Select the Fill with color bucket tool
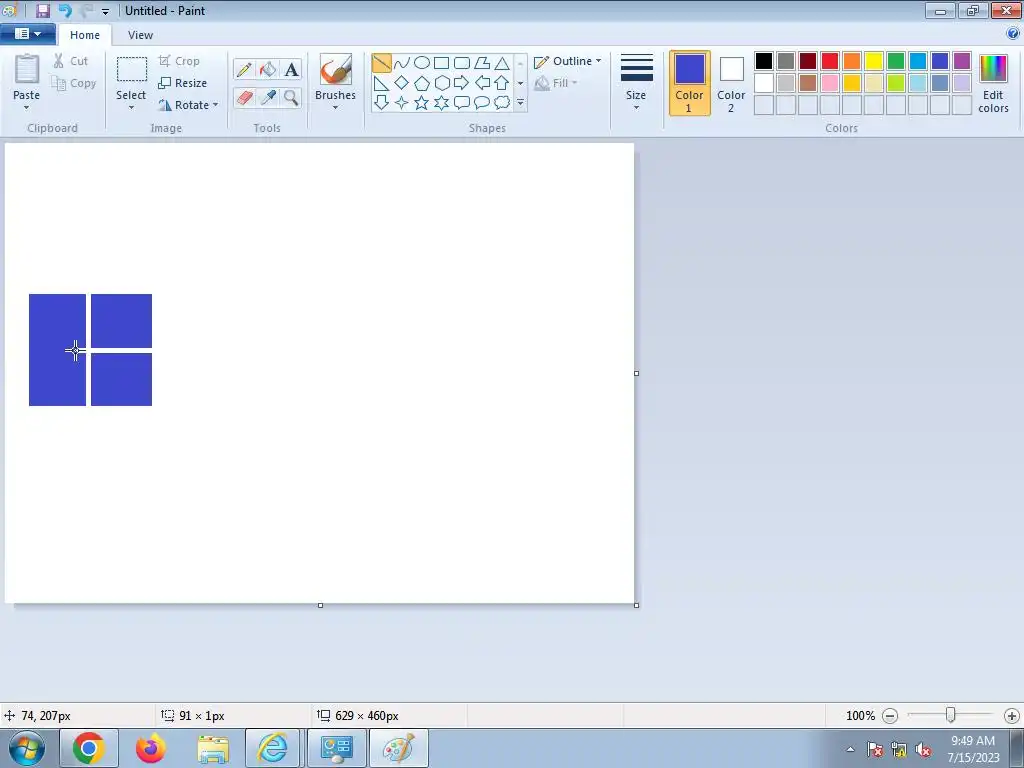The width and height of the screenshot is (1024, 768). coord(268,69)
